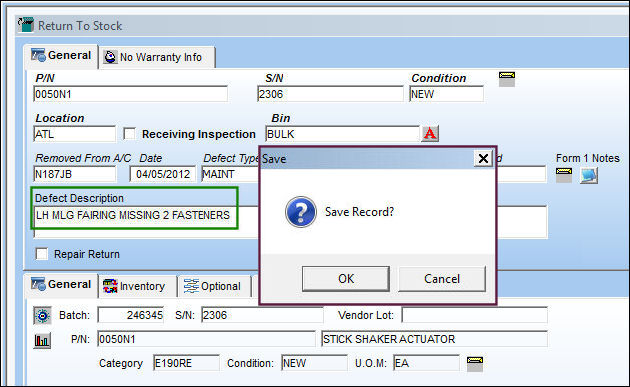630x387 pixels.
Task: Click the note icon beside the U.O.M field
Action: coord(475,364)
